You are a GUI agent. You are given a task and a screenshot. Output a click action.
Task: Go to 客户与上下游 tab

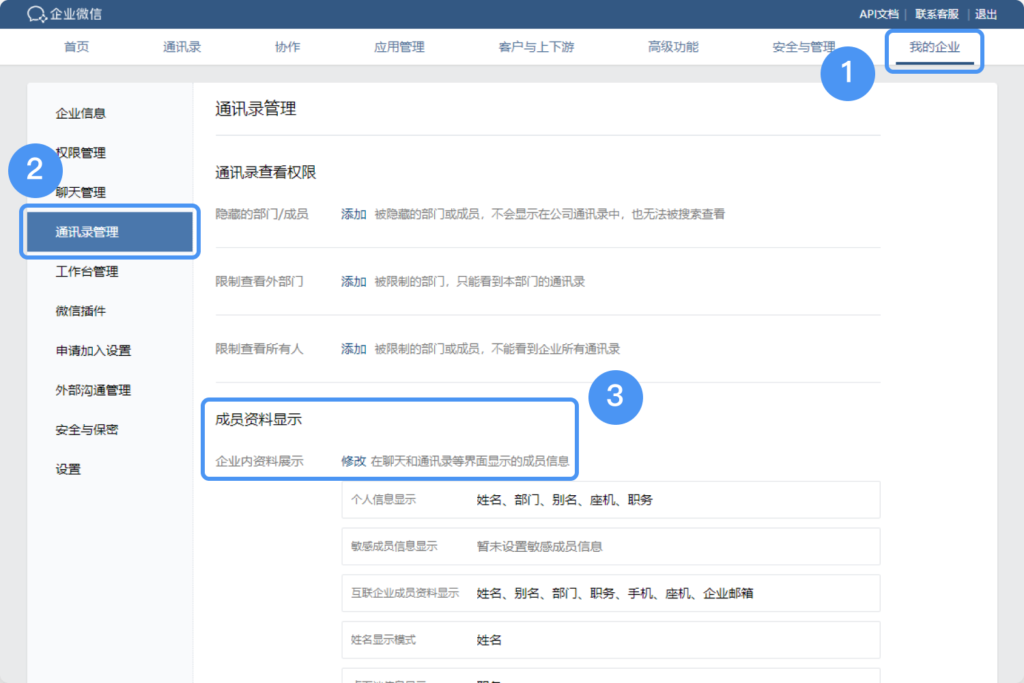(x=536, y=47)
